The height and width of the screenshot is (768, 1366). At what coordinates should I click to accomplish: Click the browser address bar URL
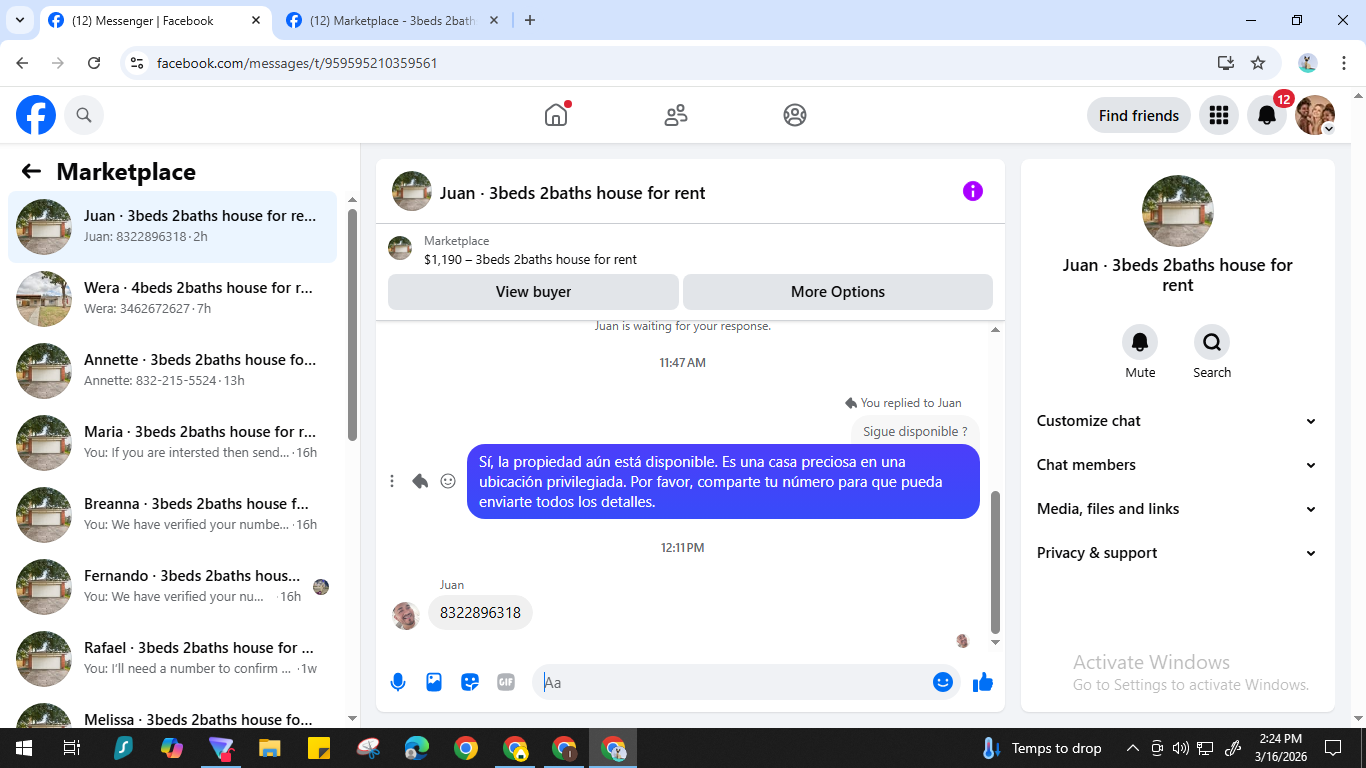click(297, 63)
